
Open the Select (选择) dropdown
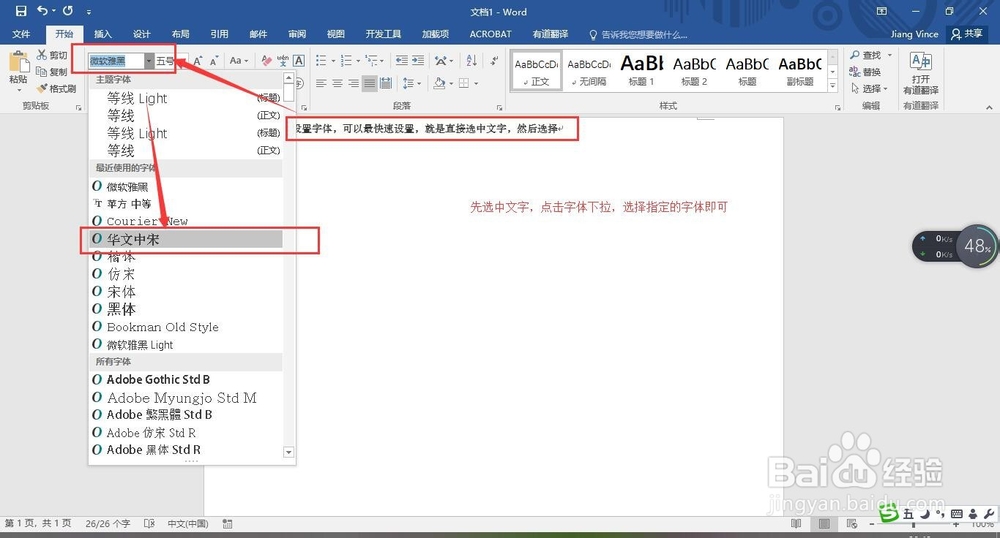(x=871, y=89)
